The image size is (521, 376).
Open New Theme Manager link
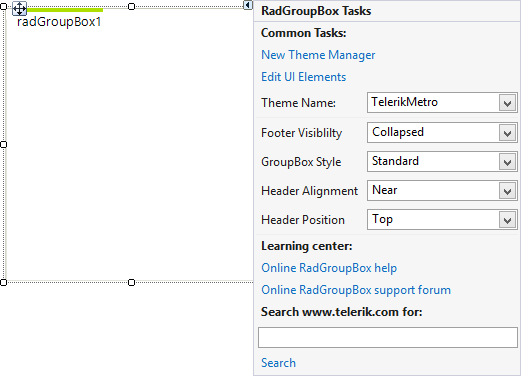coord(318,55)
